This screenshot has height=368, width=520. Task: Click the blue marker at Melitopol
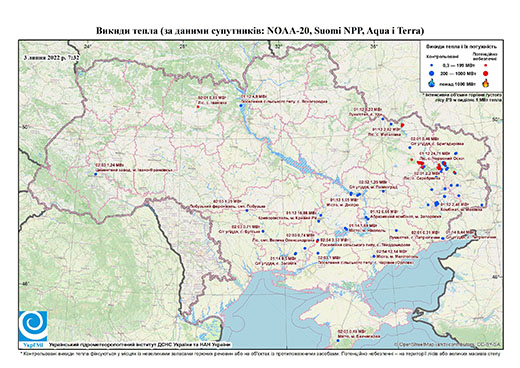(374, 256)
